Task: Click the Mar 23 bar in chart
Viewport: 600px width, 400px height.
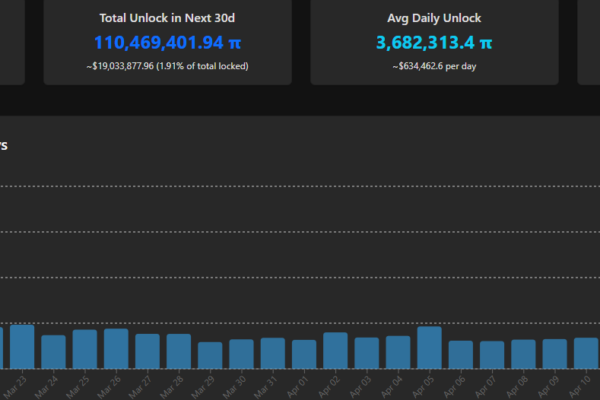Action: (22, 347)
